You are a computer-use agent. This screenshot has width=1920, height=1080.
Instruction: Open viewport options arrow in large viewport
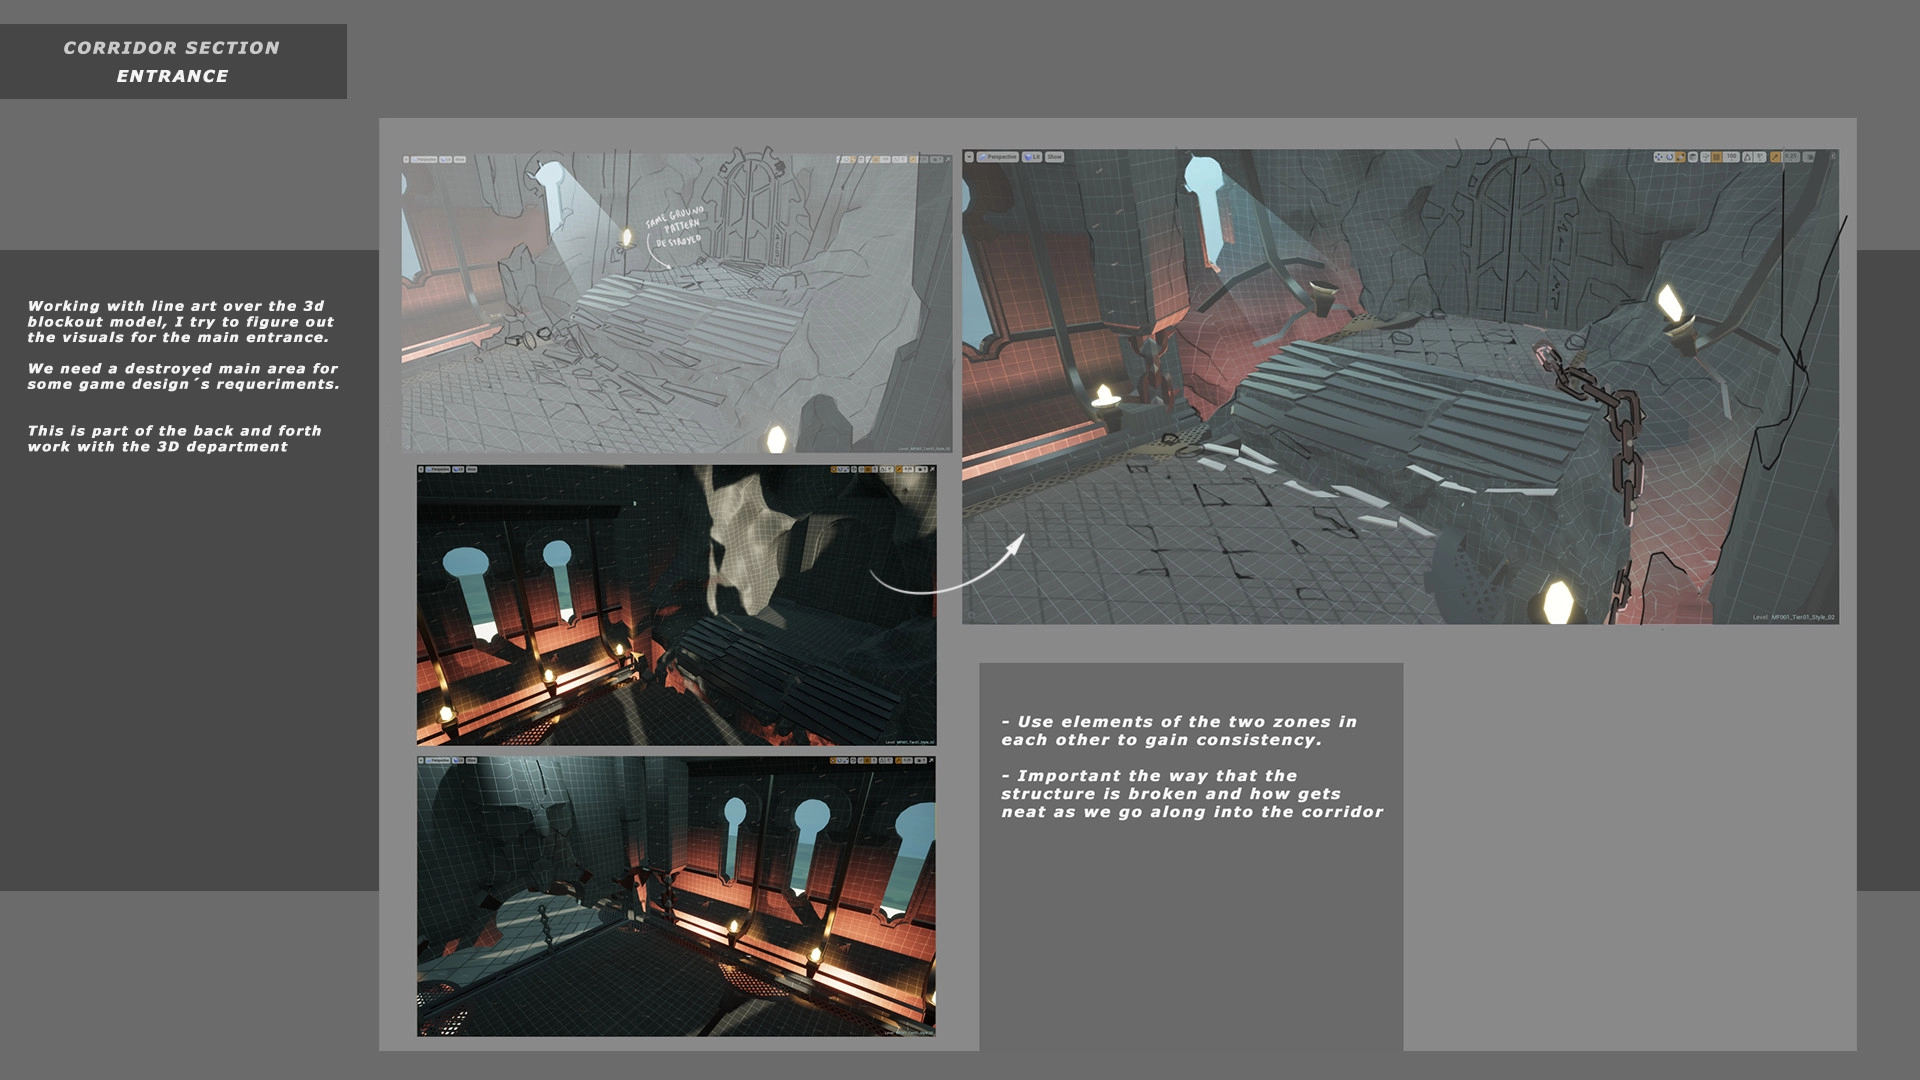[x=969, y=157]
